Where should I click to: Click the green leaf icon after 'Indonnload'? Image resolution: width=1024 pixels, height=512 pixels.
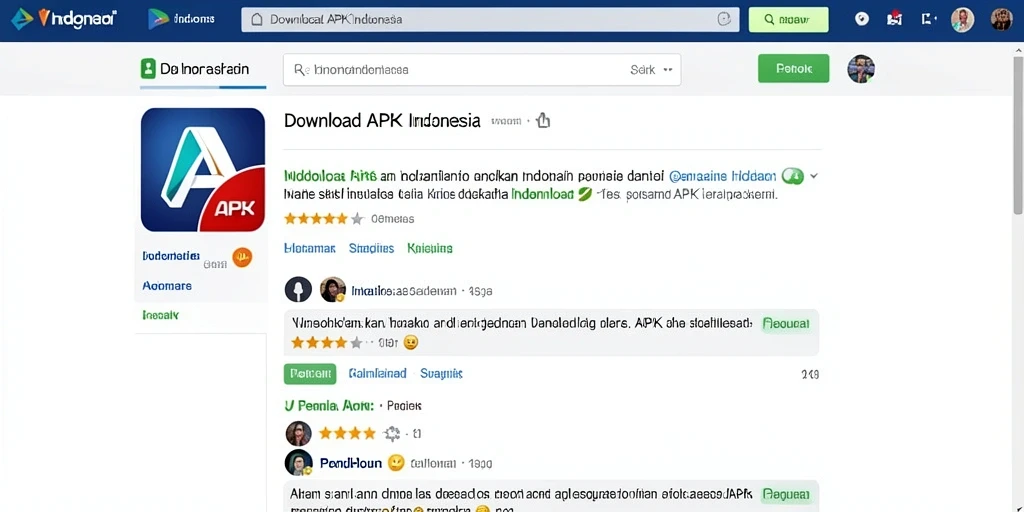pos(585,194)
